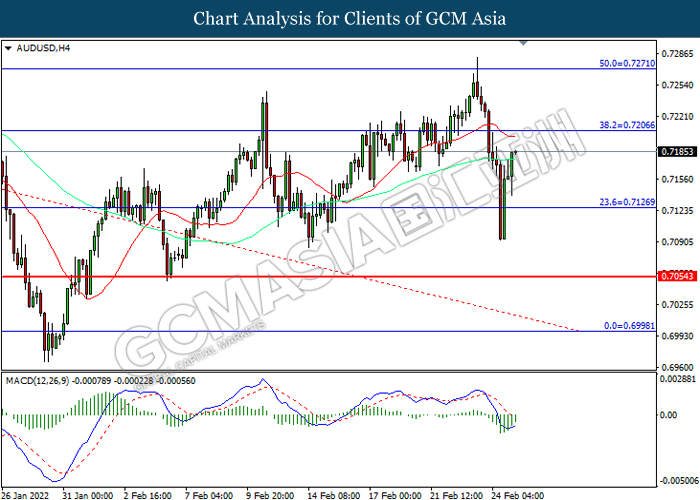
Task: Click the AUDUSD,H4 chart title
Action: coord(43,48)
